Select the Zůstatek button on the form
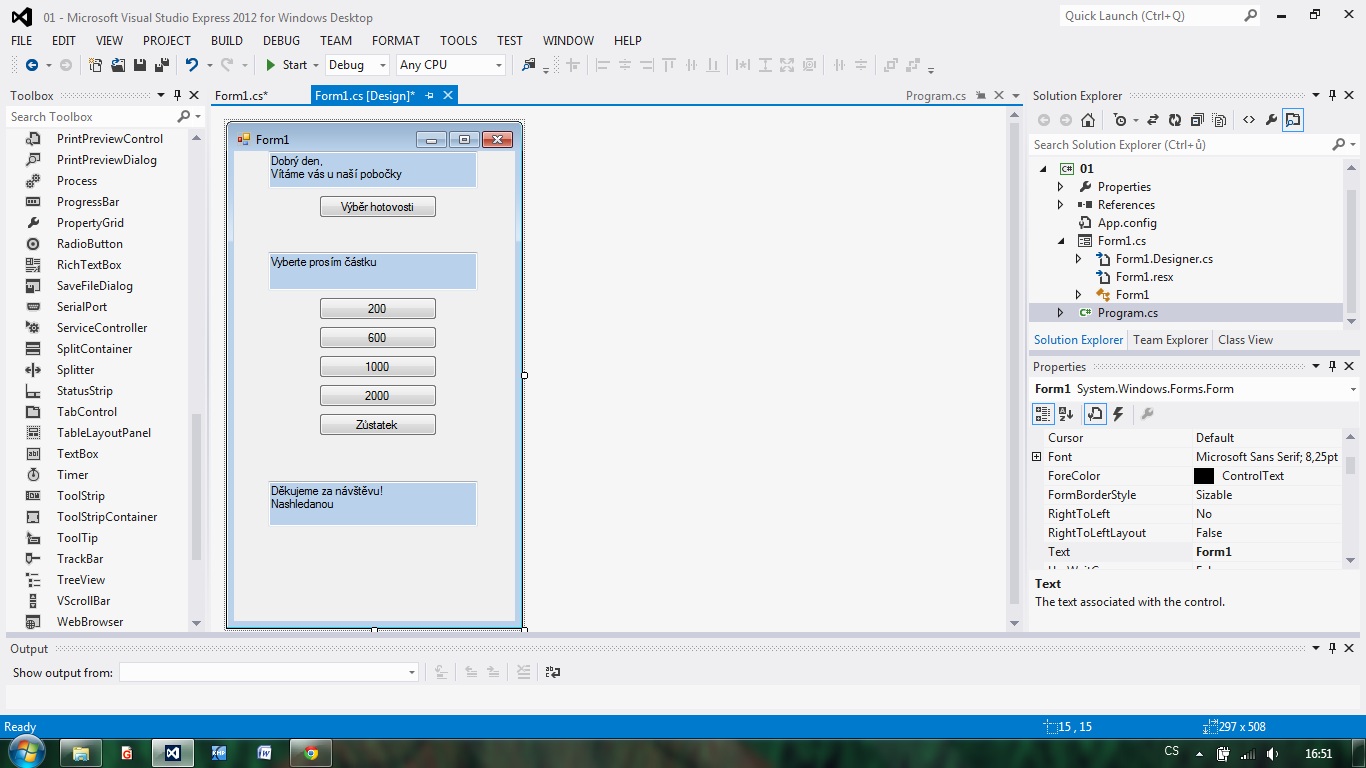1366x768 pixels. click(377, 425)
